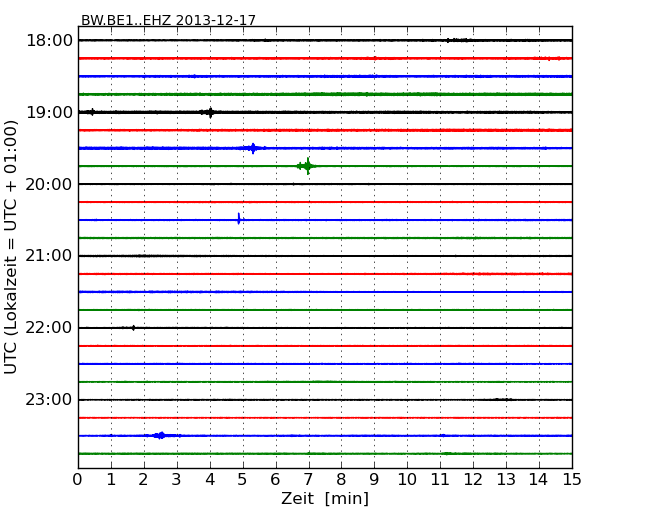
Task: Click x-axis tick label 6
Action: pos(276,480)
